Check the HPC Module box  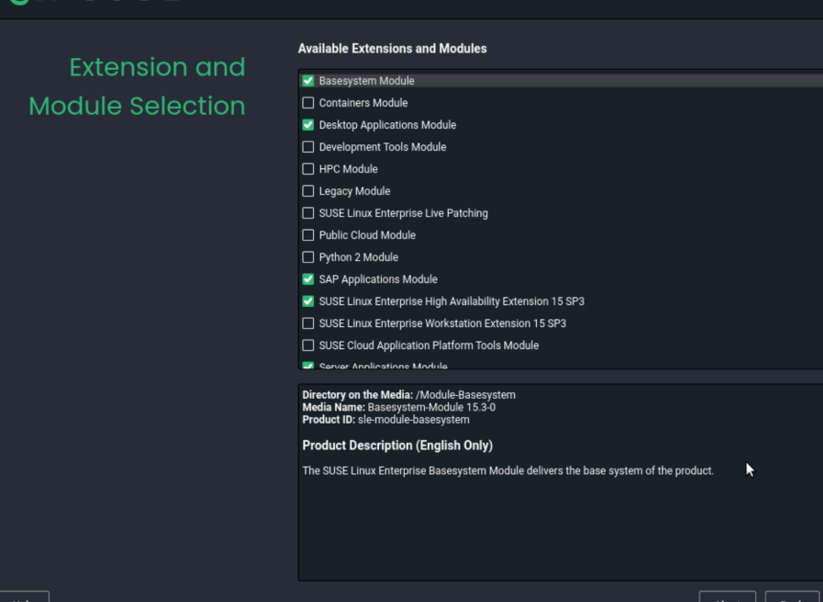point(308,169)
